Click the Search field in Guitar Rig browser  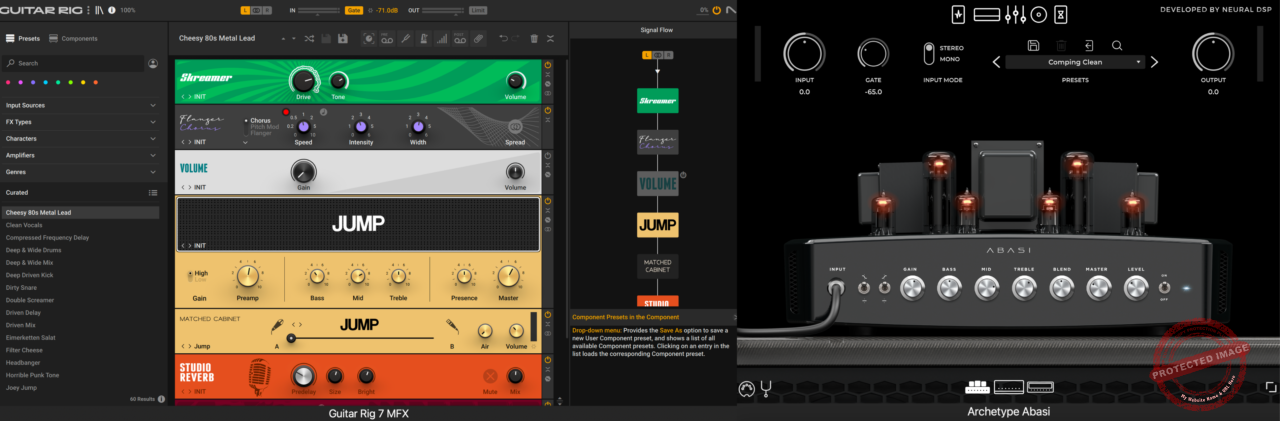pos(74,63)
